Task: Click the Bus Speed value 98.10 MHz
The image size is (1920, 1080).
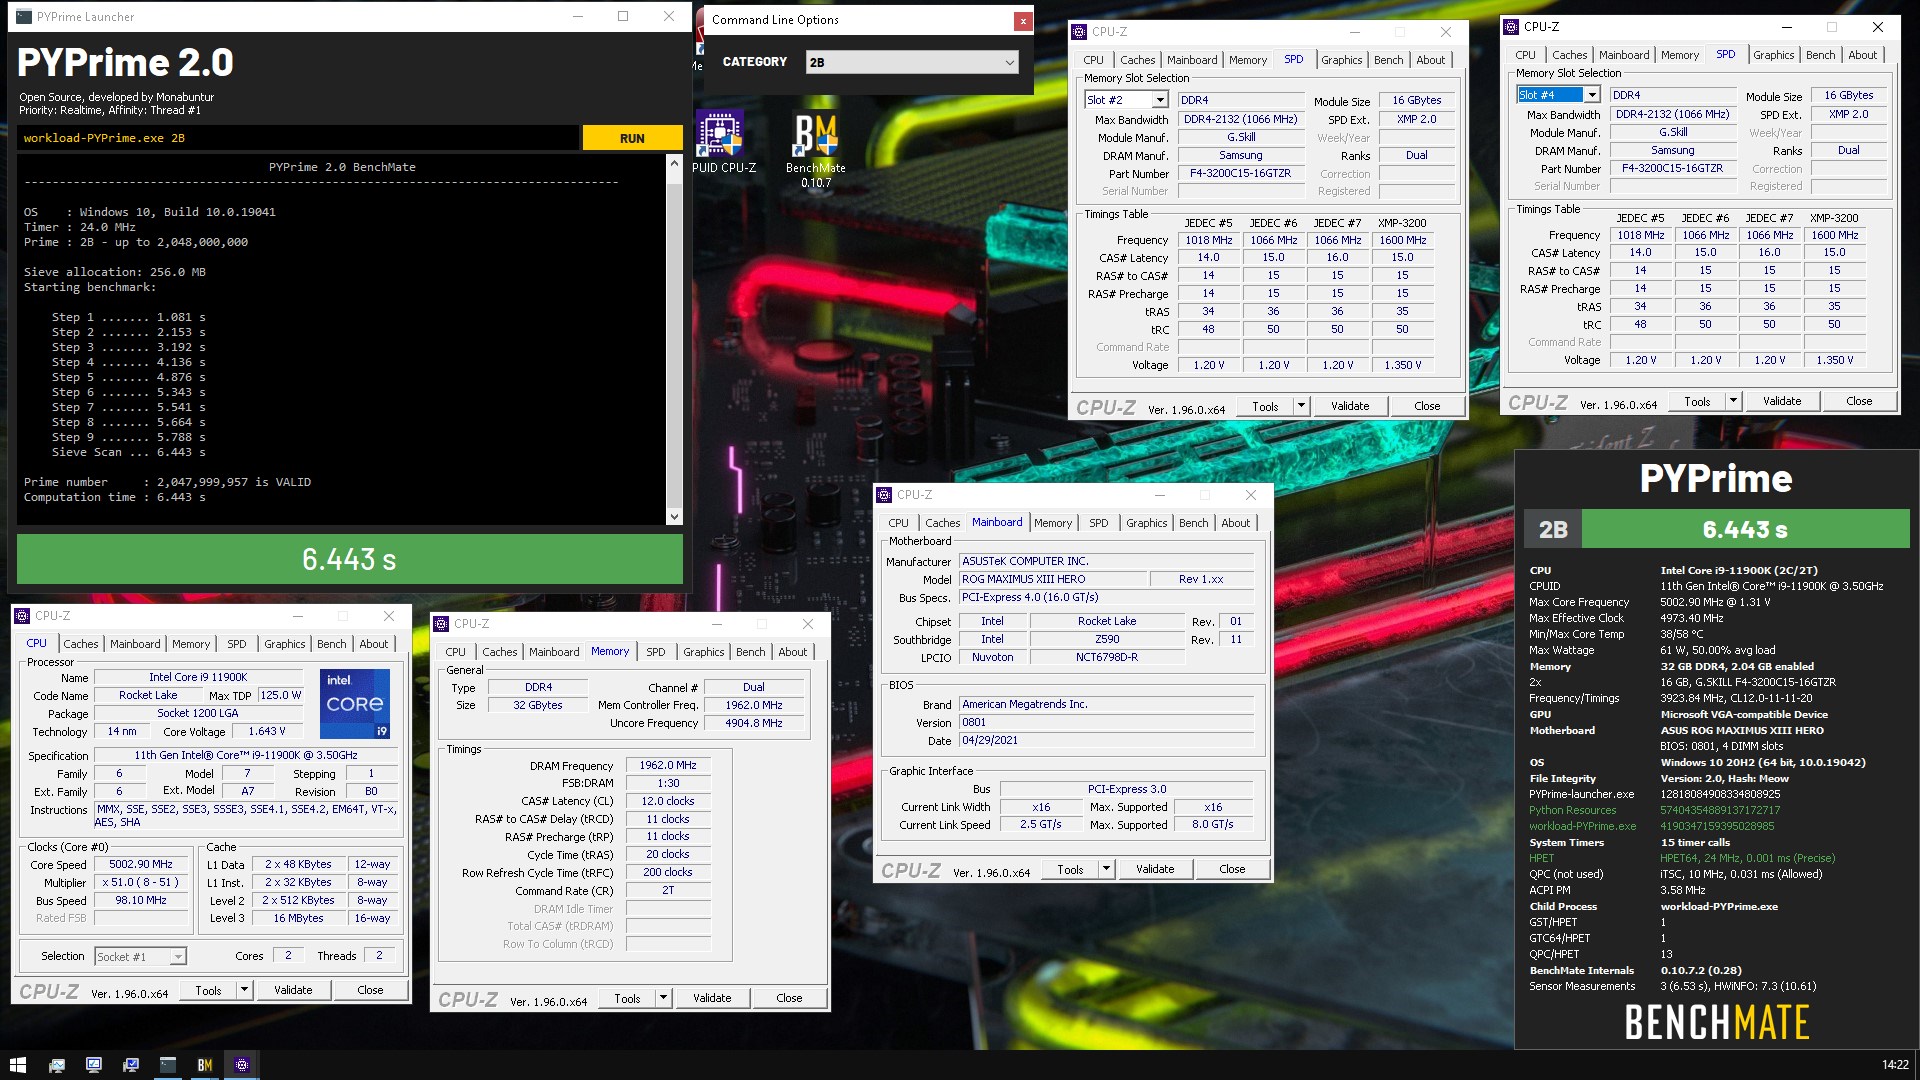Action: pyautogui.click(x=141, y=900)
